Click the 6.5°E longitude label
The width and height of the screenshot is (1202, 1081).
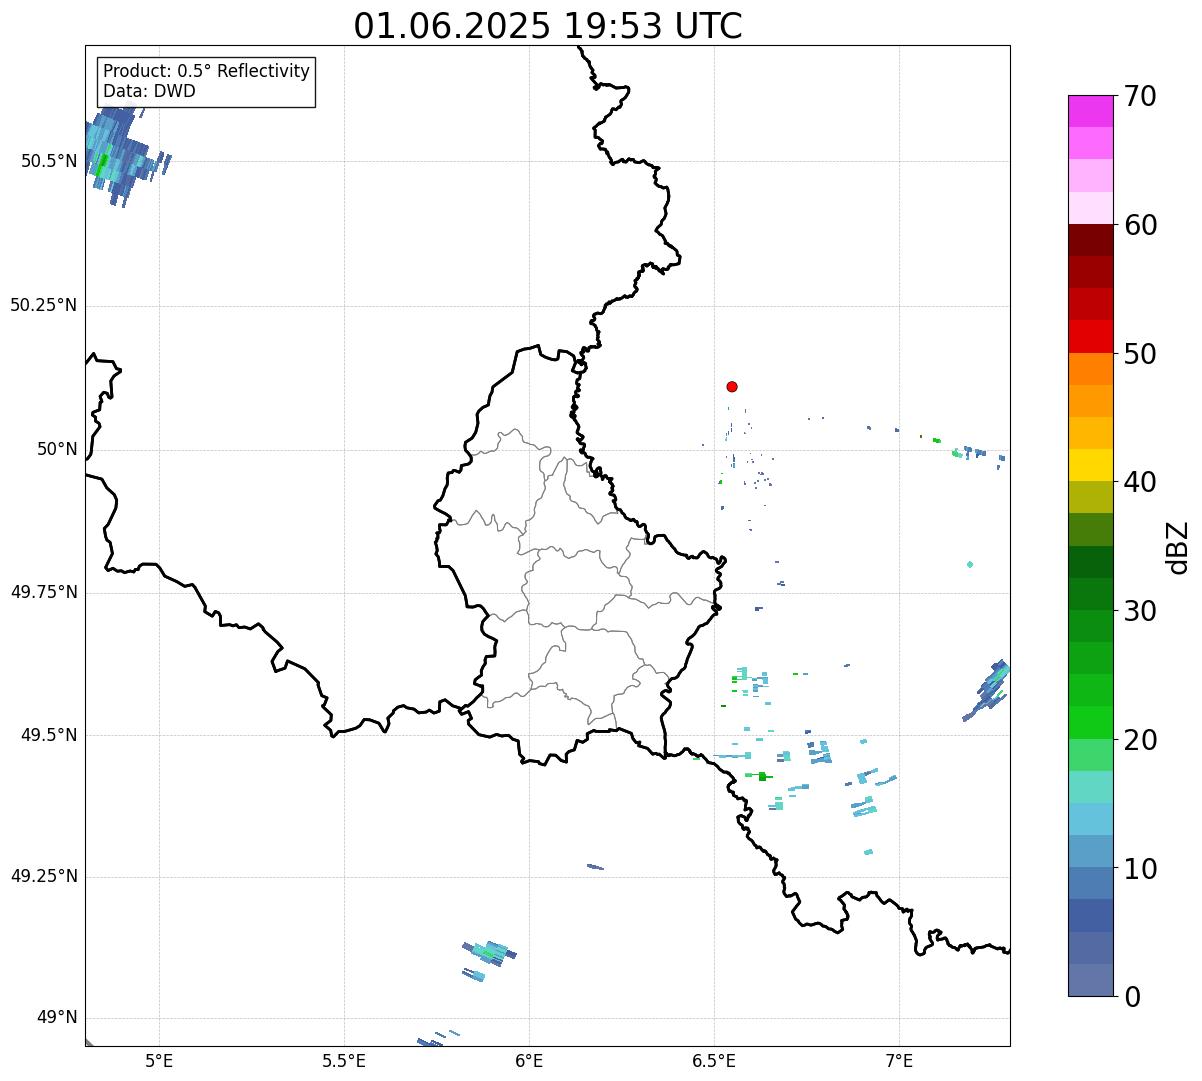point(714,1061)
